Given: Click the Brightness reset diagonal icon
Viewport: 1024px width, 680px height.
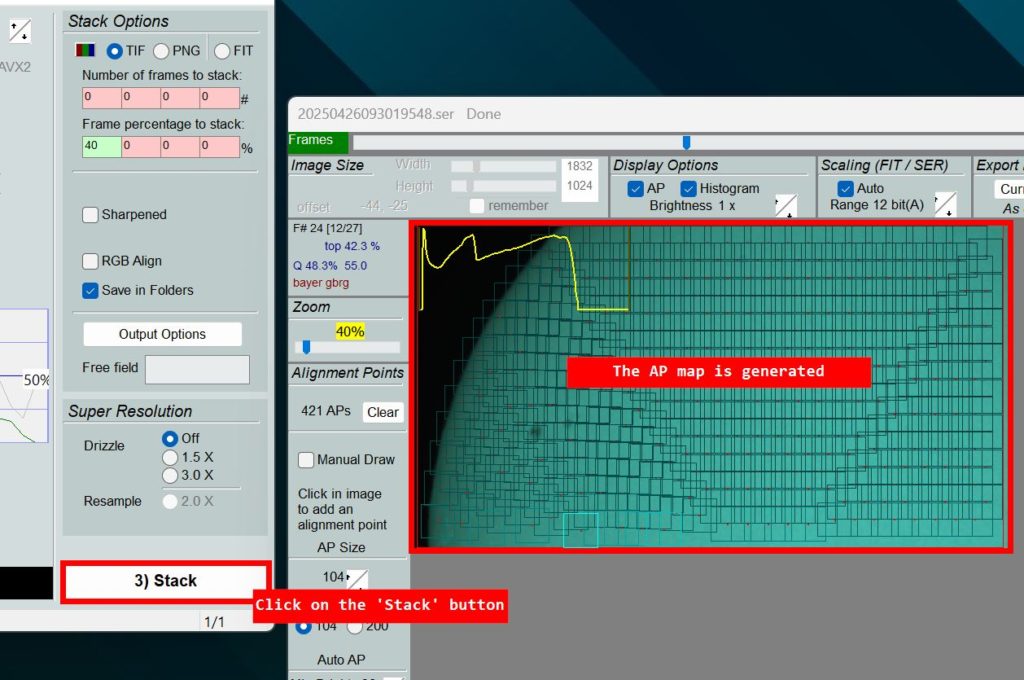Looking at the screenshot, I should pyautogui.click(x=786, y=206).
